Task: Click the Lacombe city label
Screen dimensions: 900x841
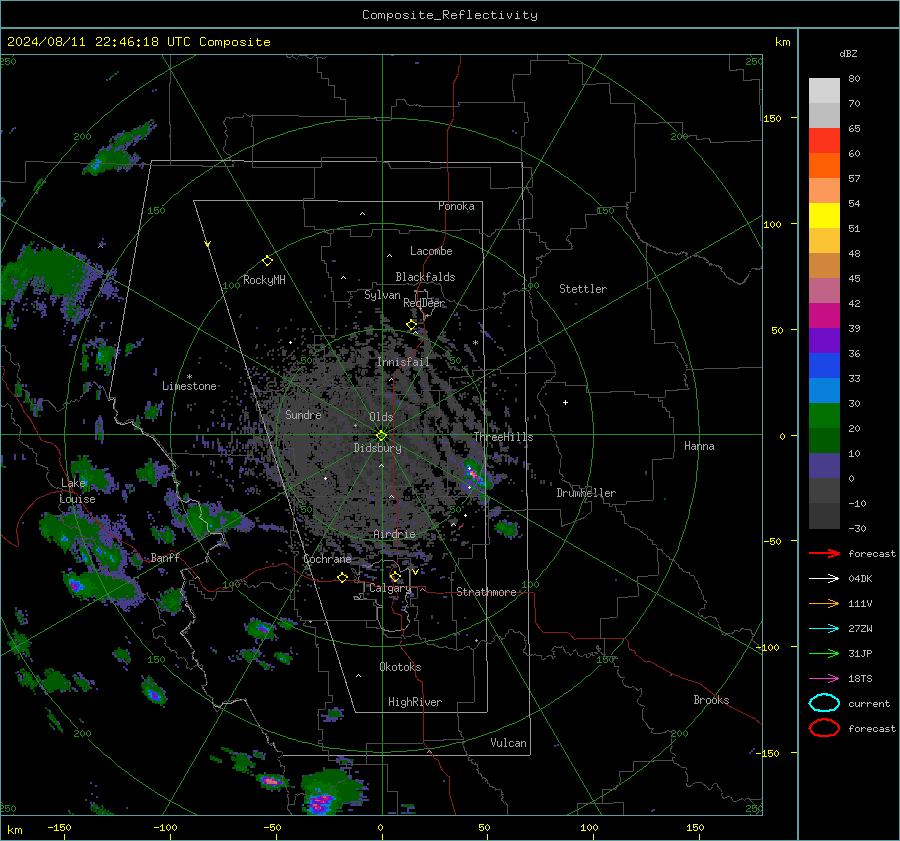Action: [431, 251]
